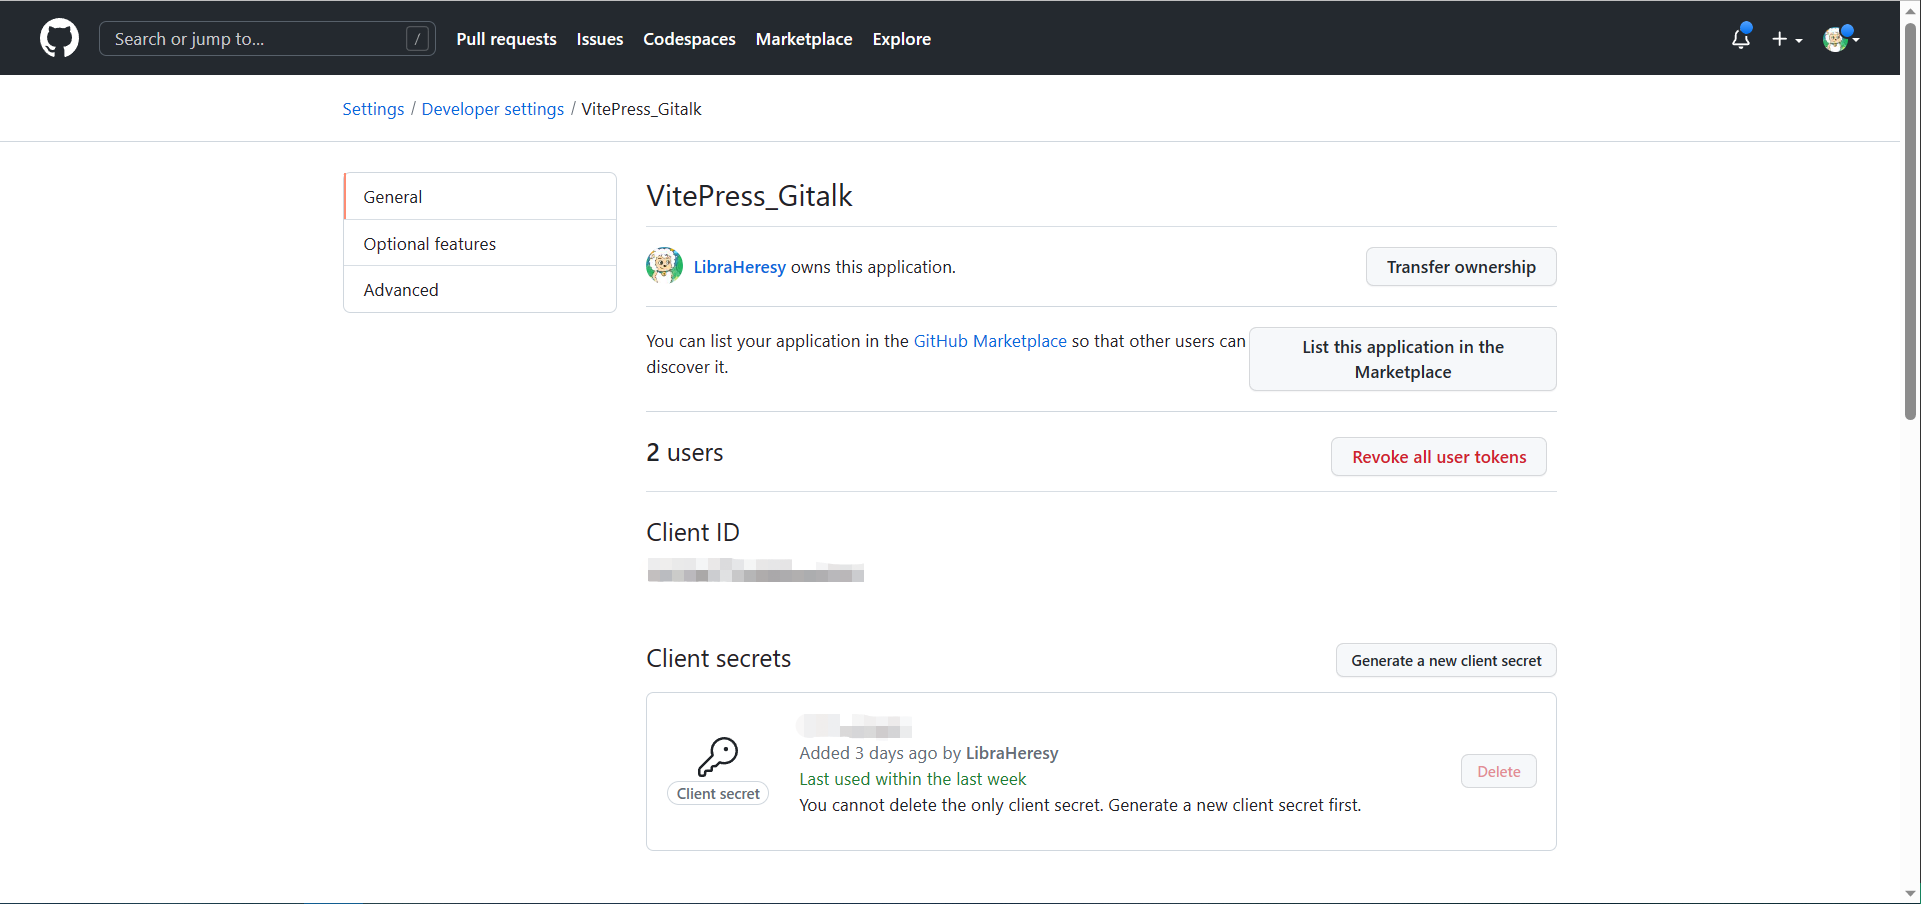Select the Optional features sidebar tab
This screenshot has width=1921, height=904.
[x=480, y=243]
